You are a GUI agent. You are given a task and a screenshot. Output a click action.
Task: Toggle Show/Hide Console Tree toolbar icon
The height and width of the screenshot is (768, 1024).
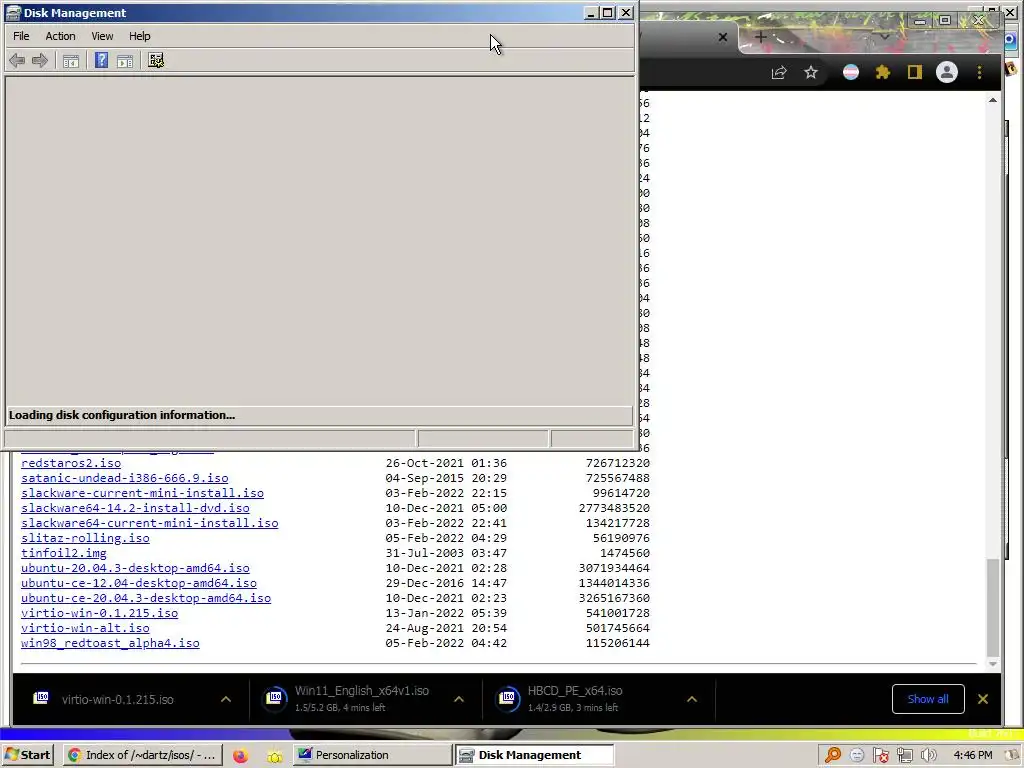pos(71,61)
